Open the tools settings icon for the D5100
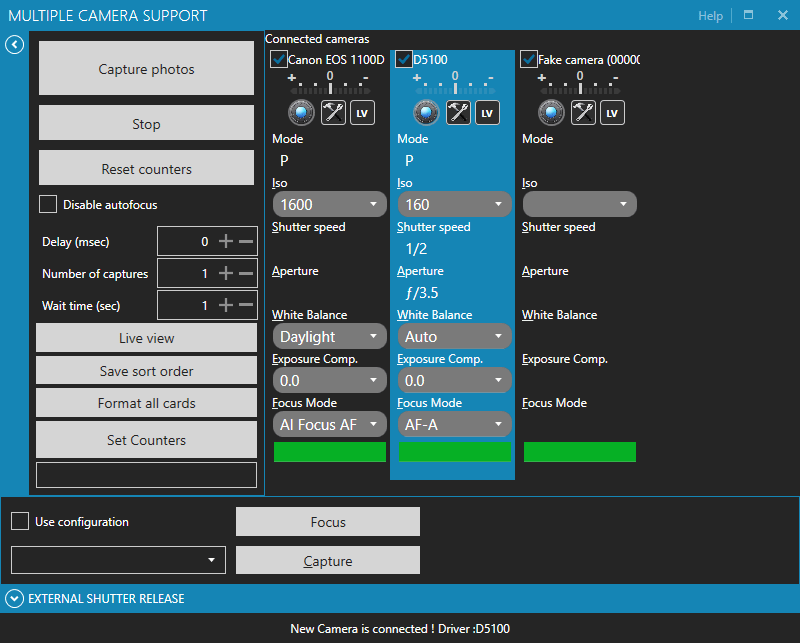 457,112
